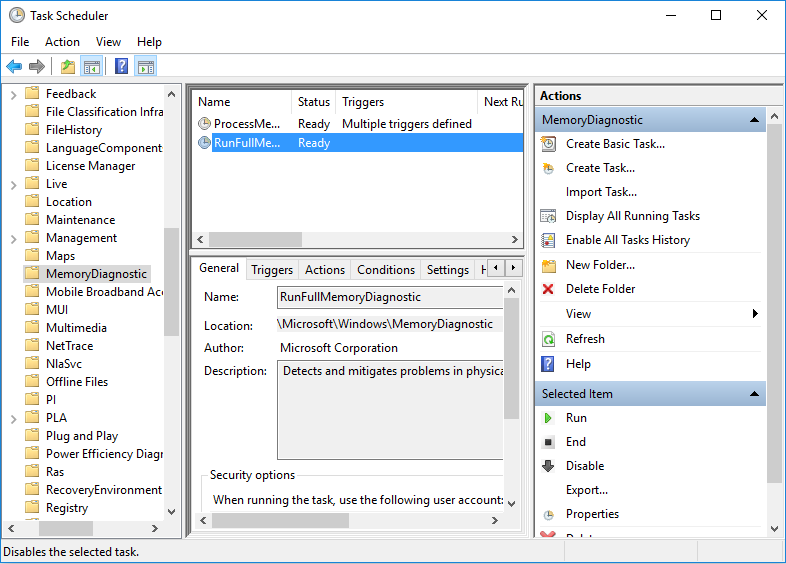
Task: Expand the PLA folder node
Action: (13, 418)
